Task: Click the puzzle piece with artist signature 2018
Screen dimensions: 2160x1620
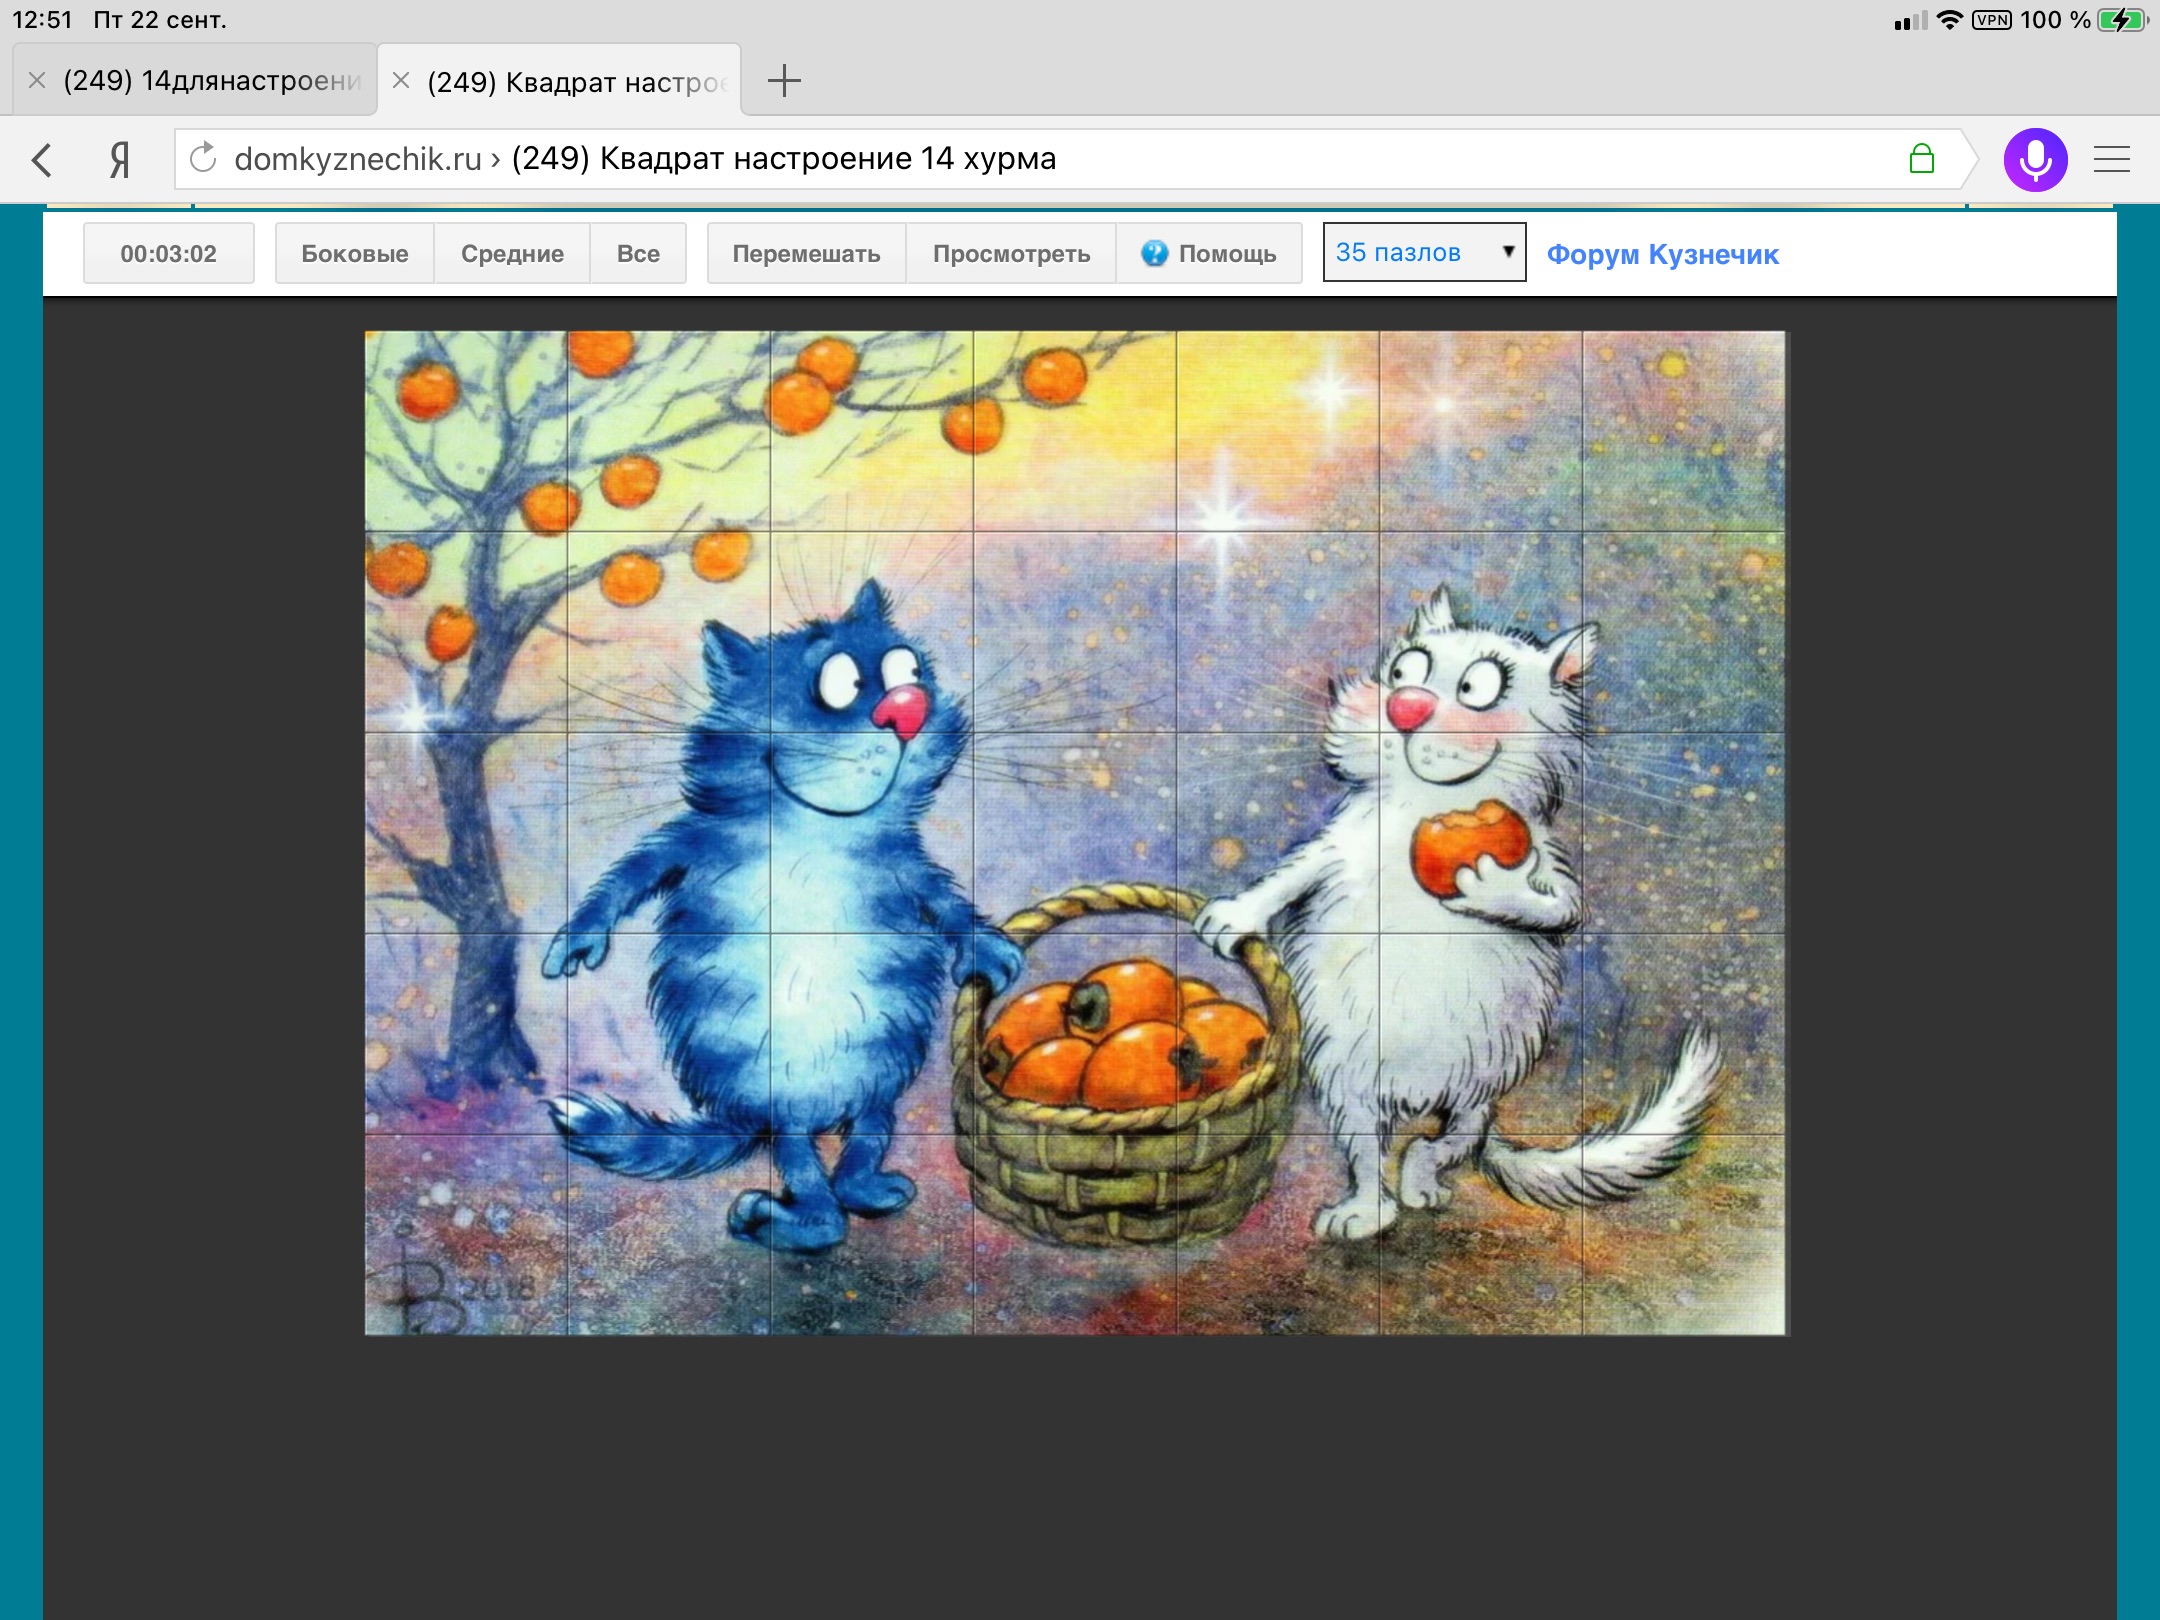Action: [466, 1234]
